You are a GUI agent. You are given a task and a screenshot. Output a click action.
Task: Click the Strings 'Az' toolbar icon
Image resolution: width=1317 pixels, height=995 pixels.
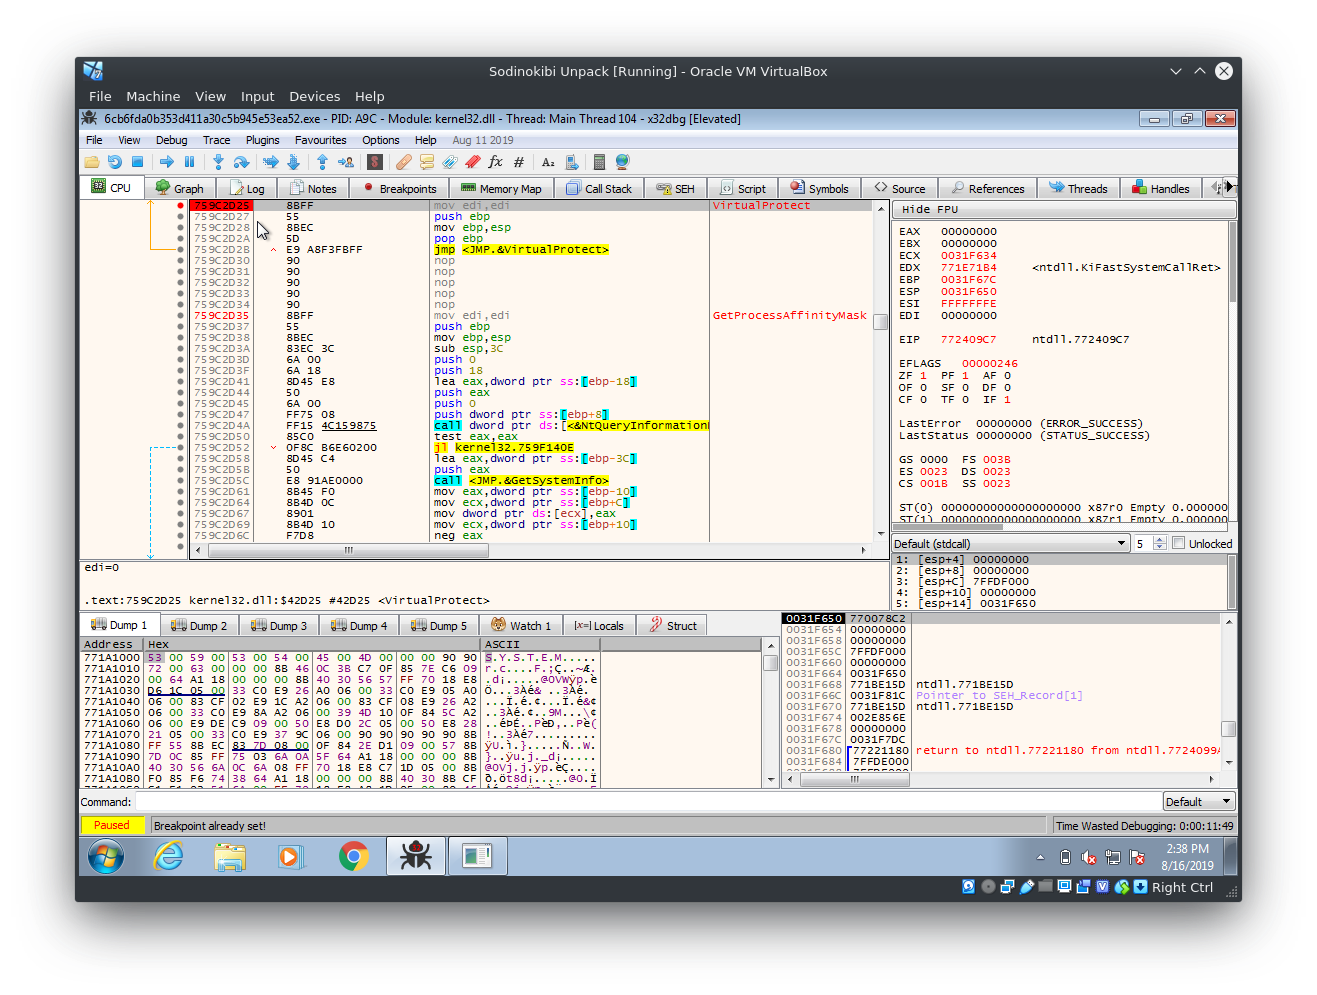point(548,162)
